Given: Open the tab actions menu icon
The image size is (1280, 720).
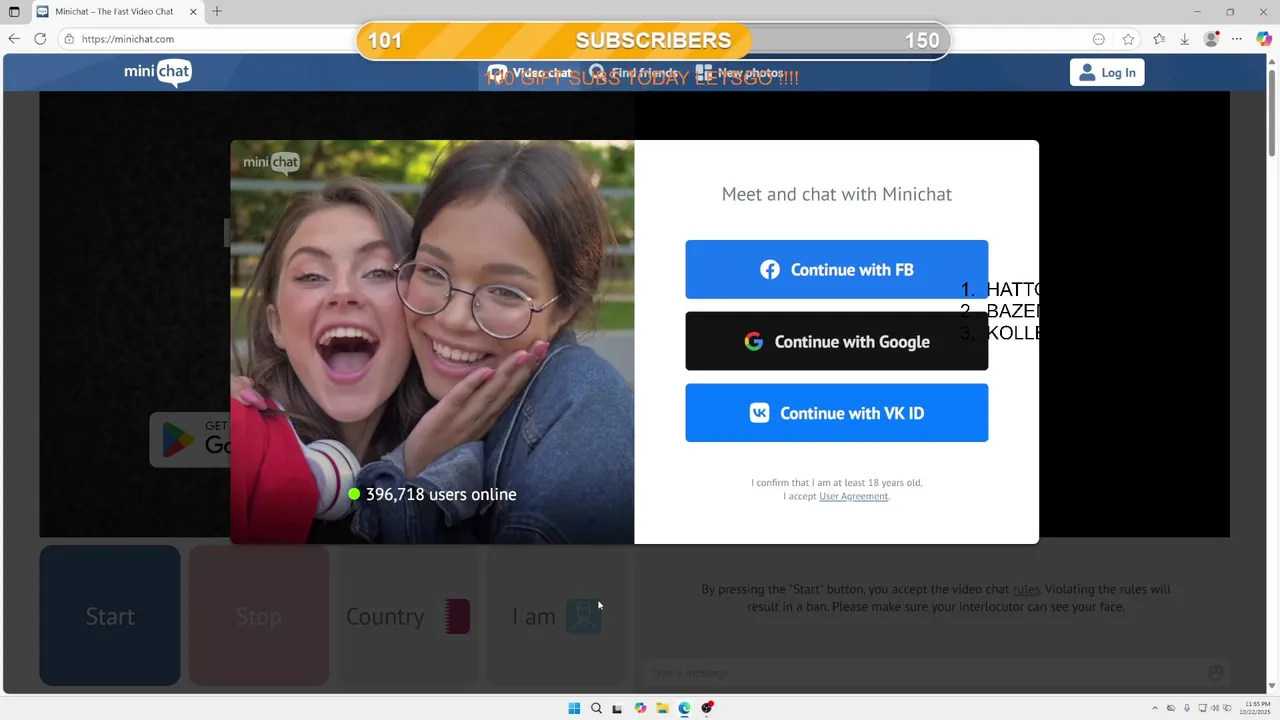Looking at the screenshot, I should (x=14, y=12).
